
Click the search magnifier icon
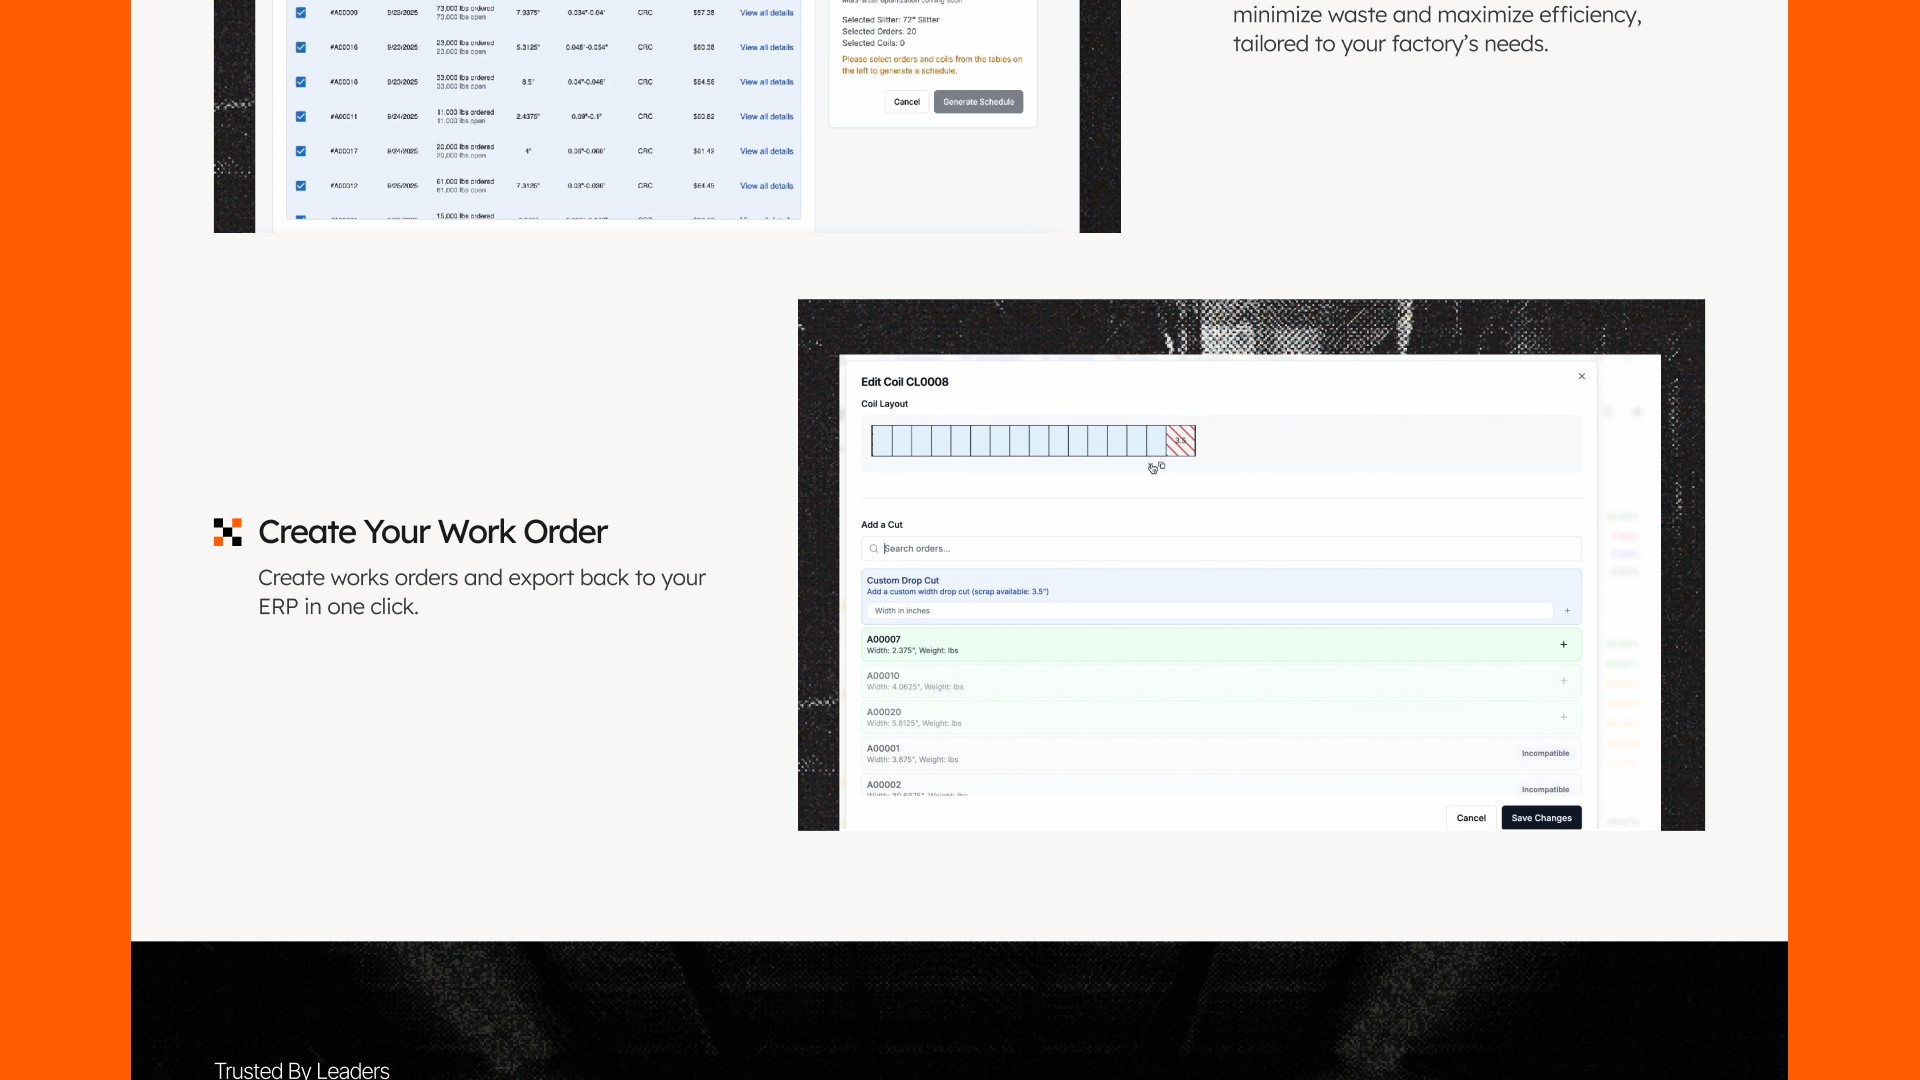[x=873, y=549]
